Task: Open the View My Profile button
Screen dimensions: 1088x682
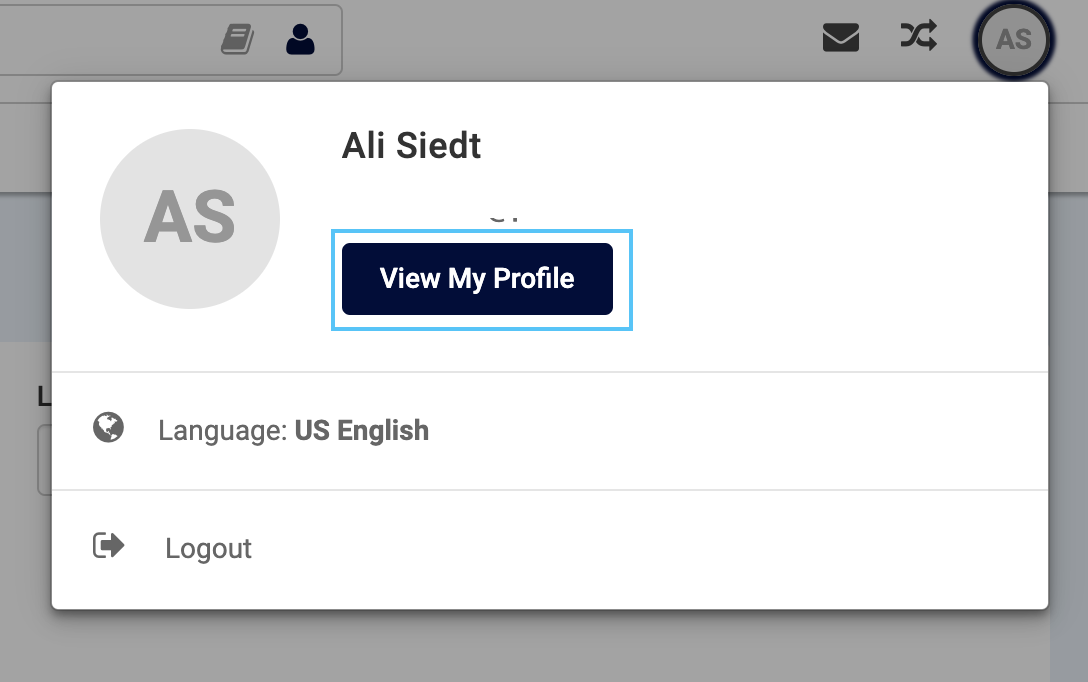Action: click(477, 279)
